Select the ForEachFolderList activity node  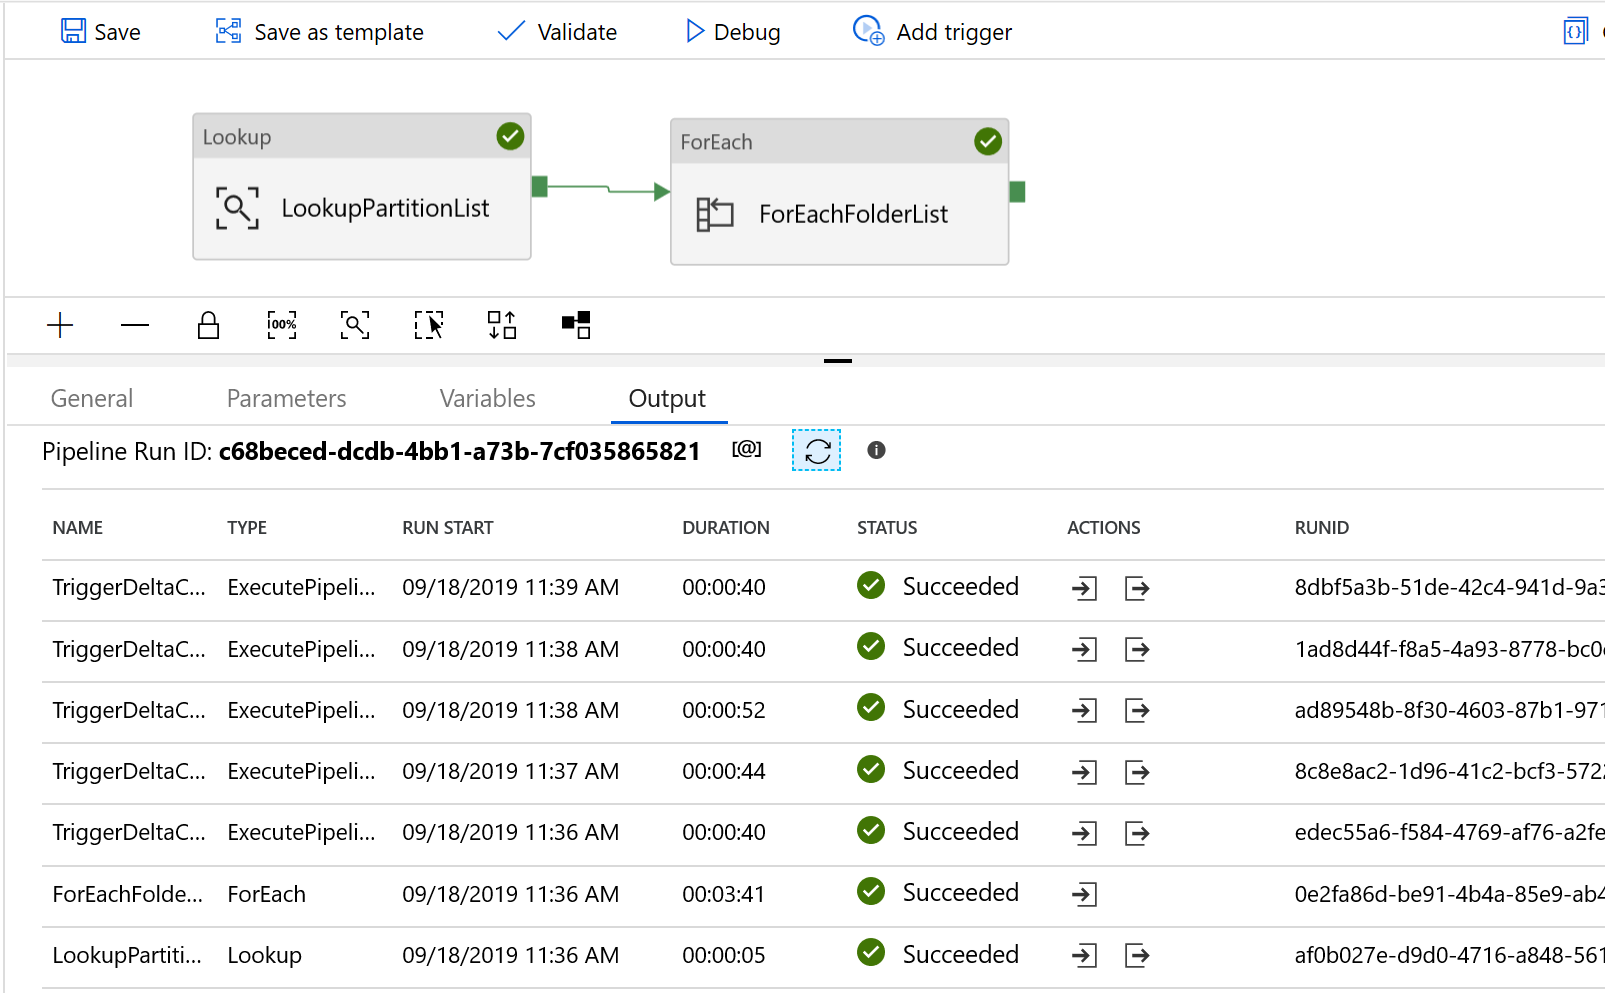839,214
